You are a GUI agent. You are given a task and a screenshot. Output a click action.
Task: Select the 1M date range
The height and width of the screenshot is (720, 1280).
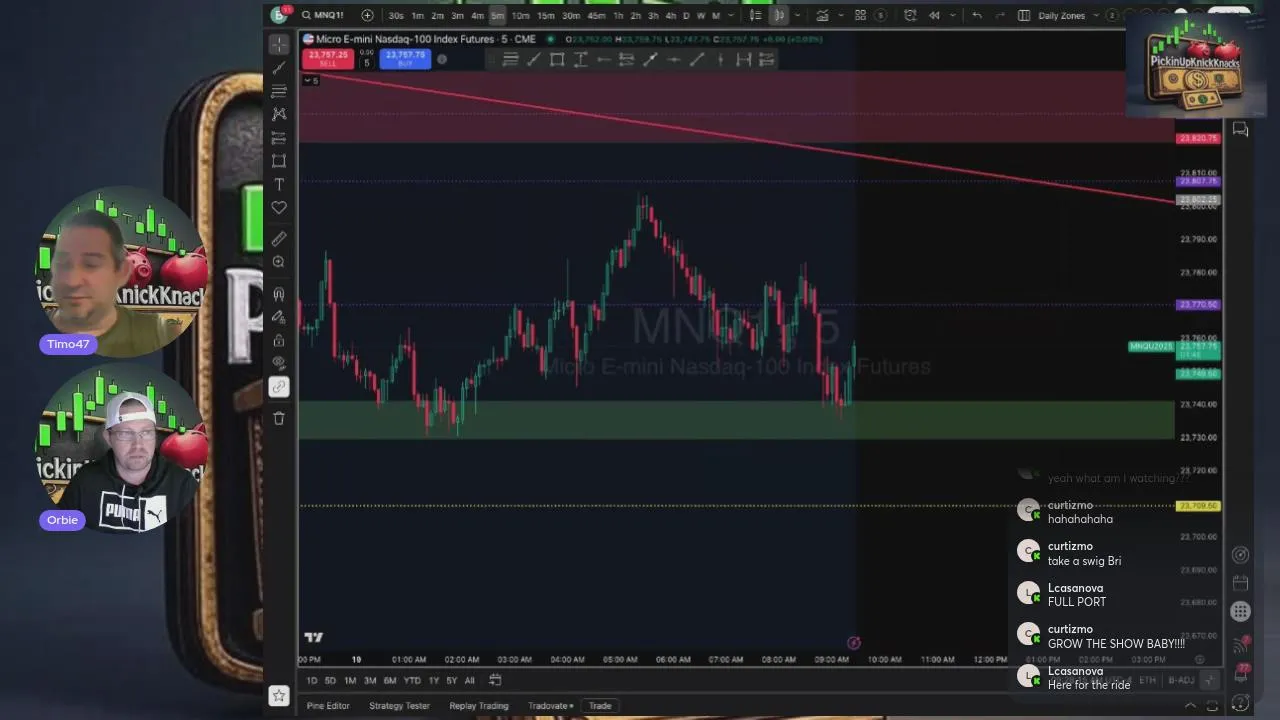point(350,681)
